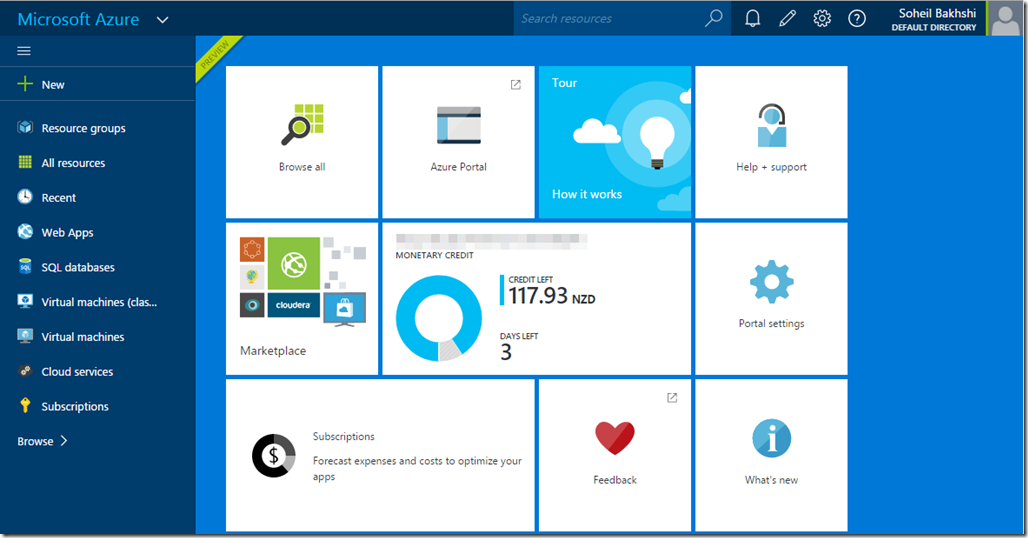
Task: Click the Forecast expenses description text
Action: [x=417, y=469]
